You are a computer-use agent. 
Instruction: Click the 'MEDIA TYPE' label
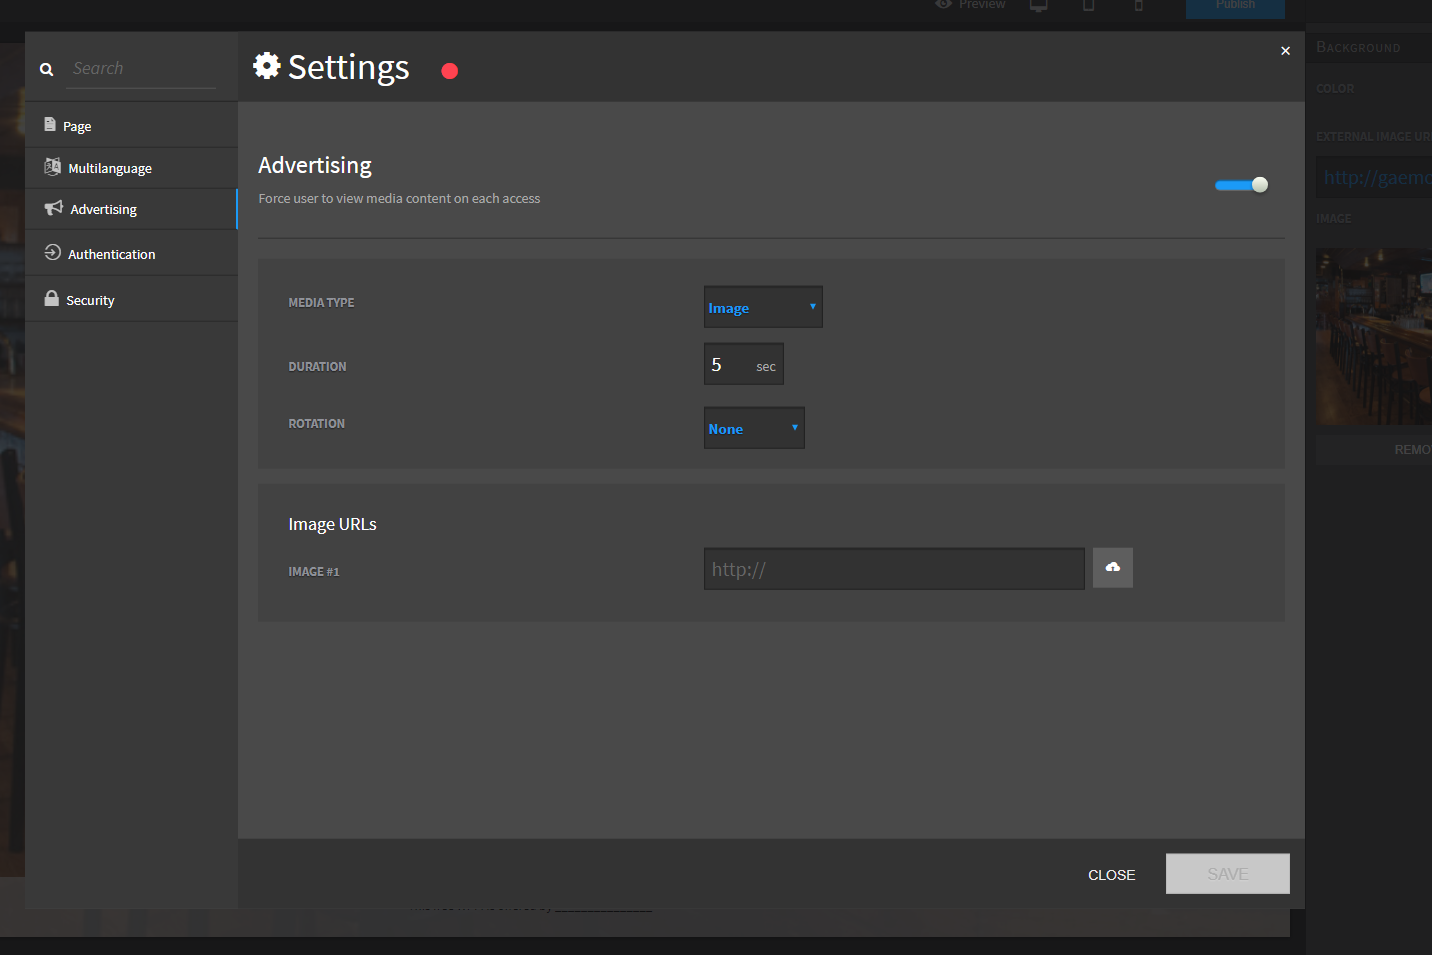321,302
